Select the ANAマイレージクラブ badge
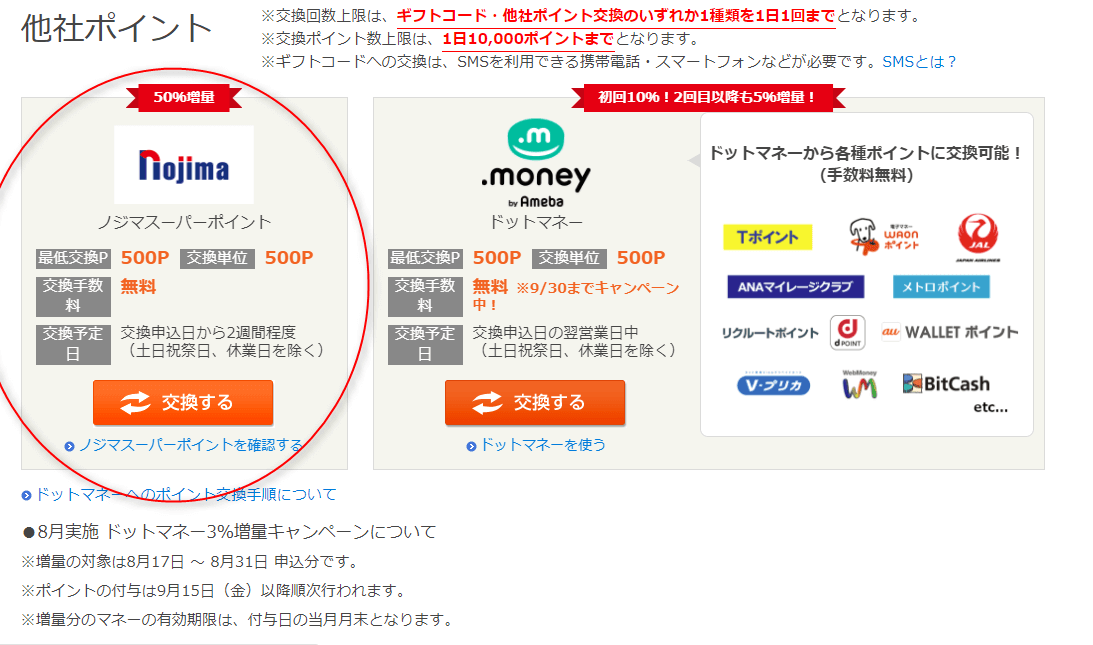 (795, 287)
